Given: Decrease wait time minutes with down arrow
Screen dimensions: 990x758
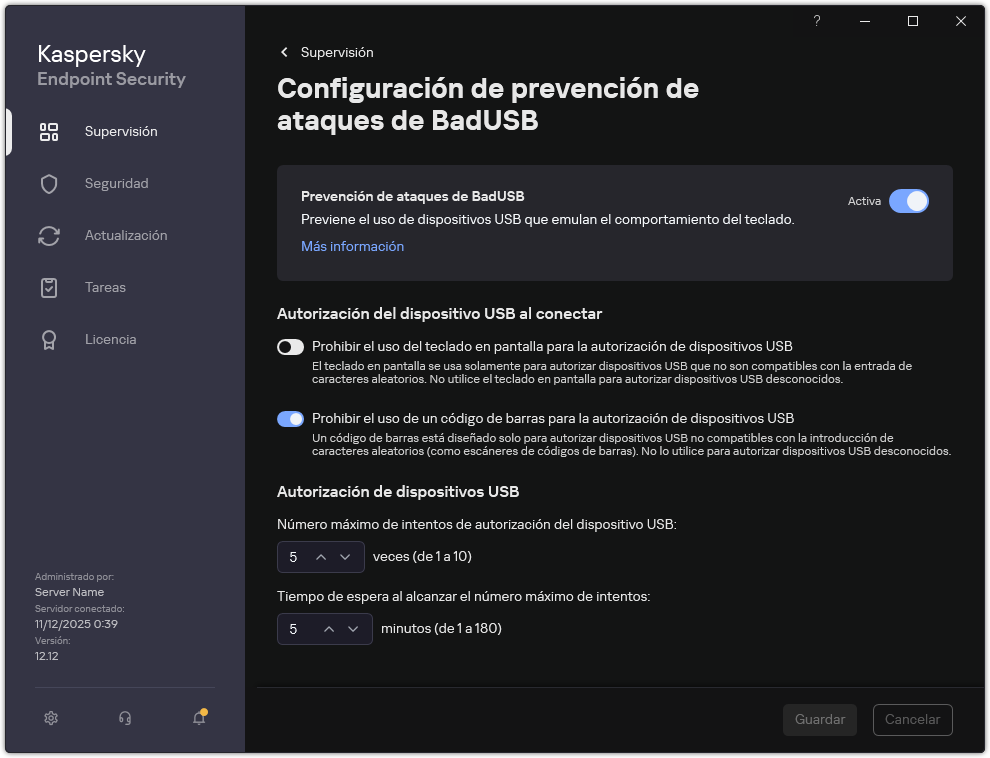Looking at the screenshot, I should point(352,629).
